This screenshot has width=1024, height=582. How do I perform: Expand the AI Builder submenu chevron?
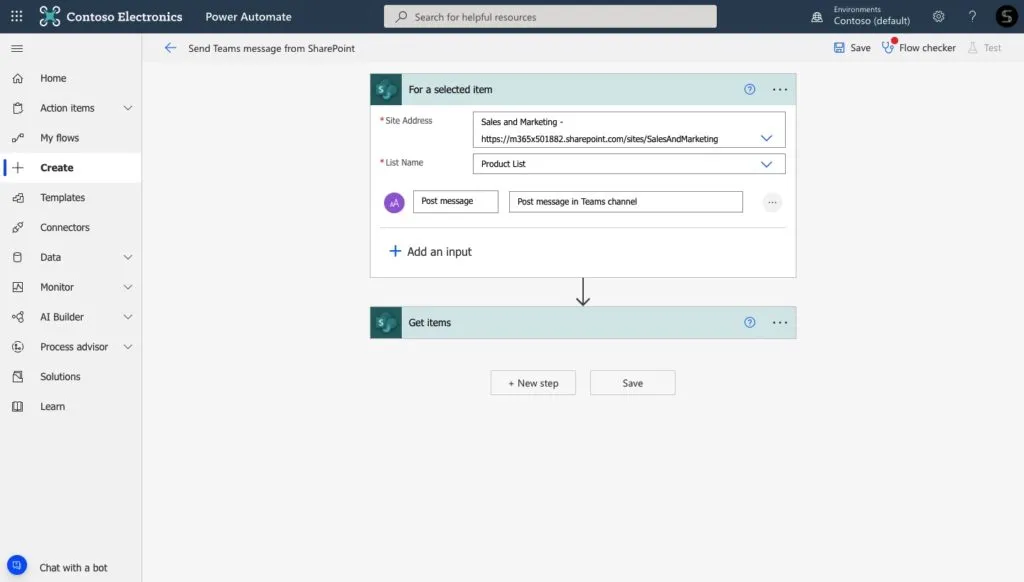[128, 317]
